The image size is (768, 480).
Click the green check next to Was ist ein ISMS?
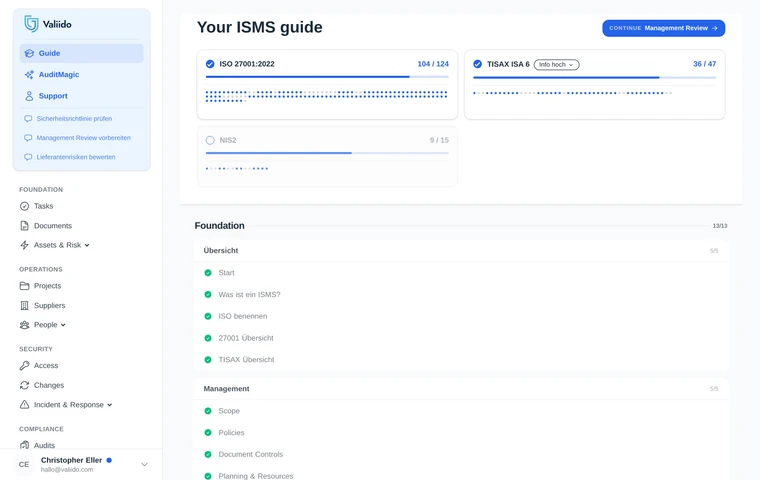[208, 294]
